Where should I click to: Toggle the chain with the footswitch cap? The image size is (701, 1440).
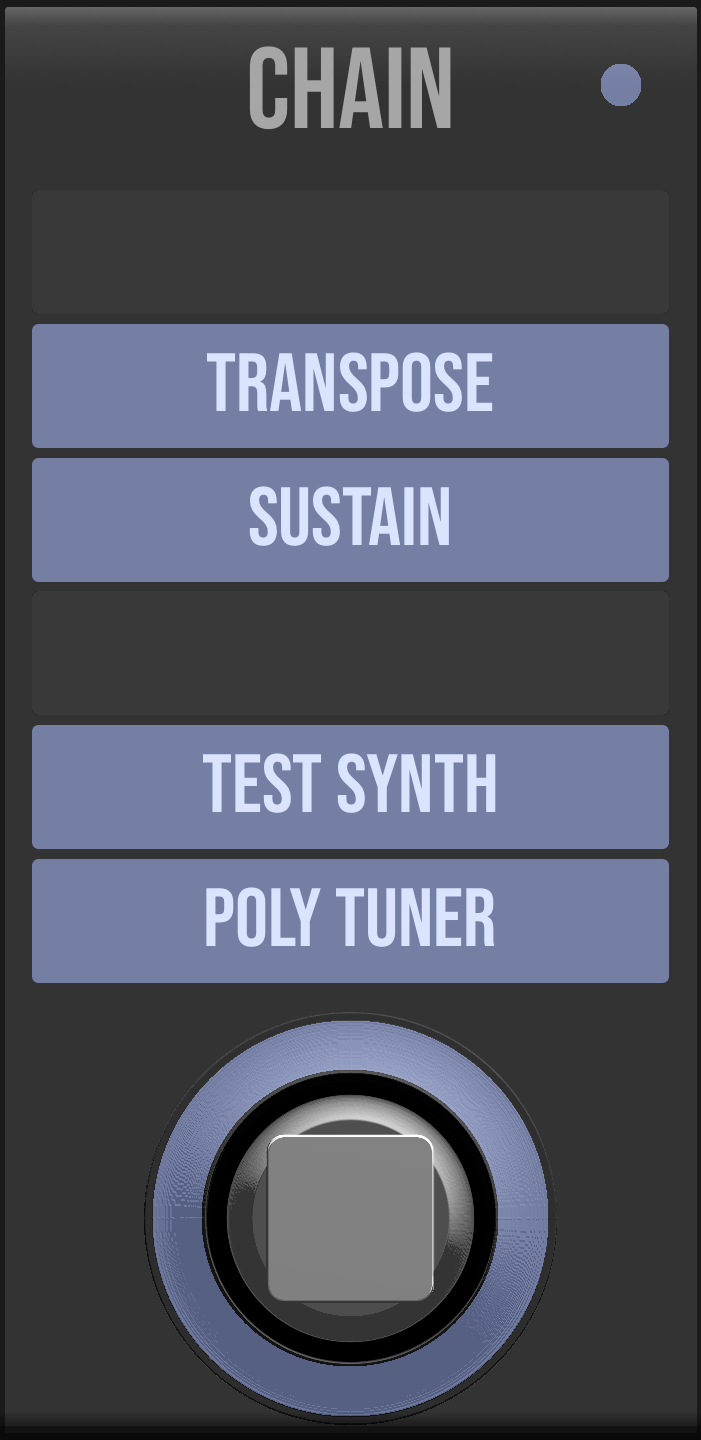point(350,1218)
